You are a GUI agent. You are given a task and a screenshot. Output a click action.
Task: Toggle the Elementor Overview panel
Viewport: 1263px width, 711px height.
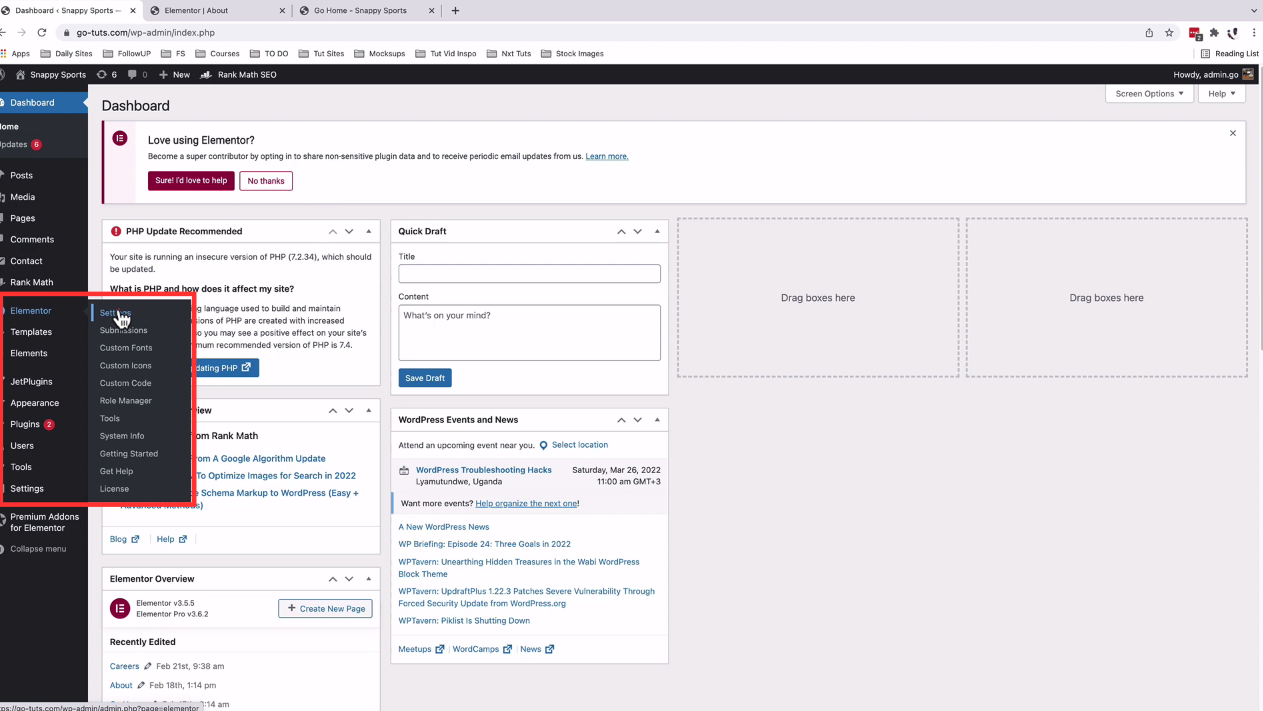[369, 579]
